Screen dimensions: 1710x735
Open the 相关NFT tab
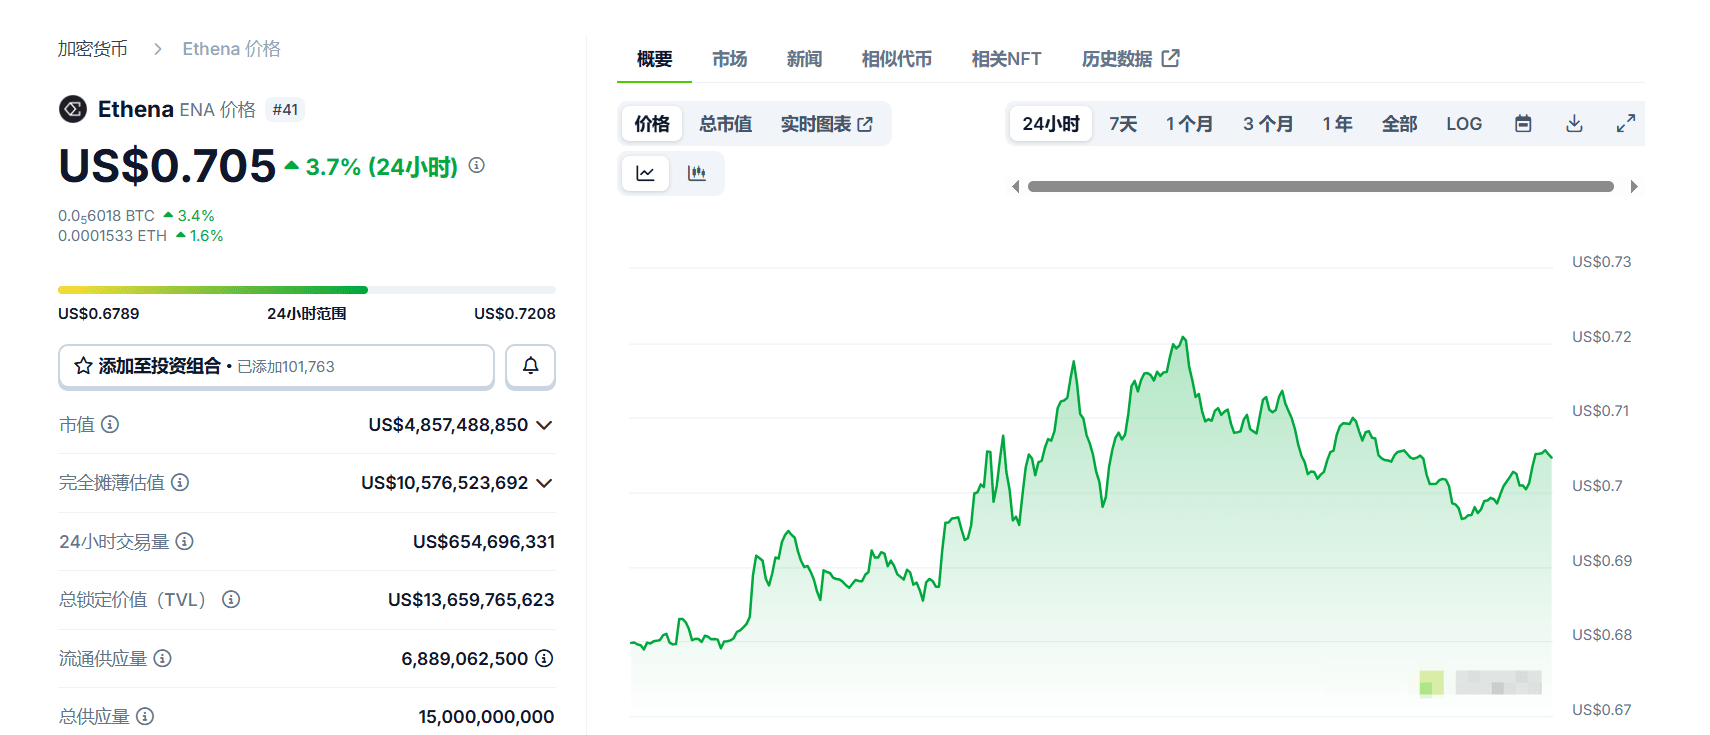pyautogui.click(x=1007, y=59)
